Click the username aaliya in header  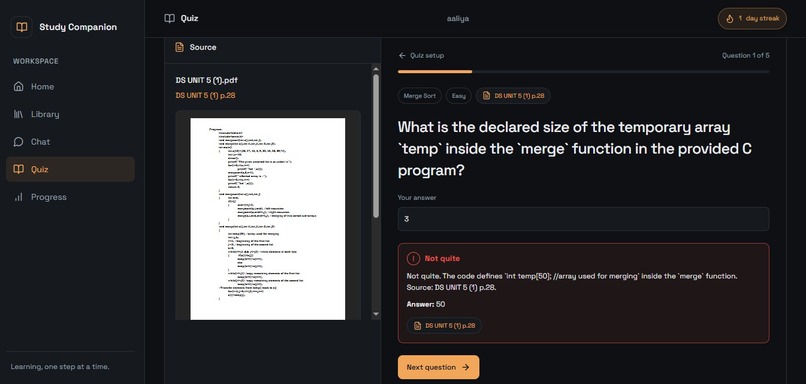click(x=458, y=19)
